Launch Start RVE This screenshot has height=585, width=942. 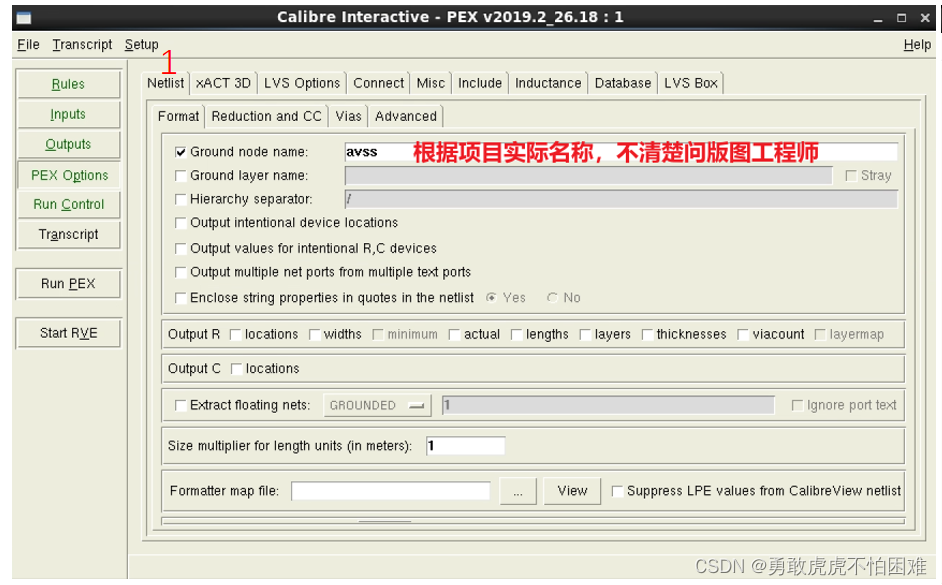pos(68,333)
